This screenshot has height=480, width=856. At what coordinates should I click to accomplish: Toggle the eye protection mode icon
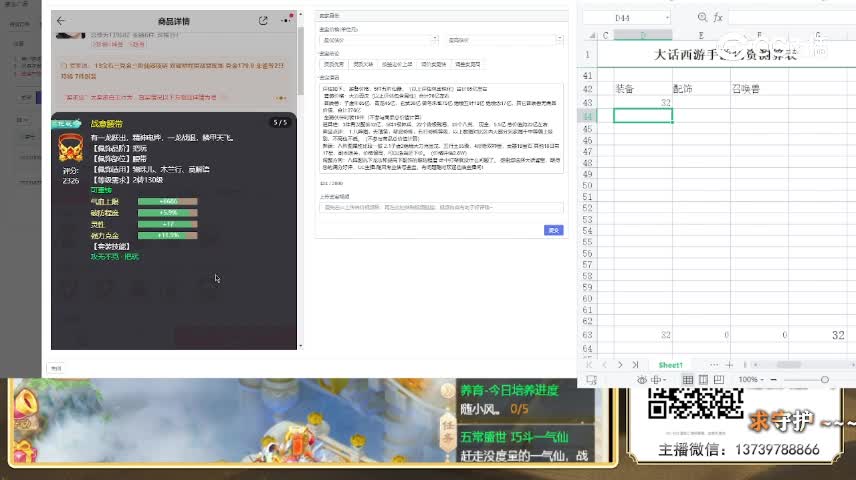(x=641, y=380)
